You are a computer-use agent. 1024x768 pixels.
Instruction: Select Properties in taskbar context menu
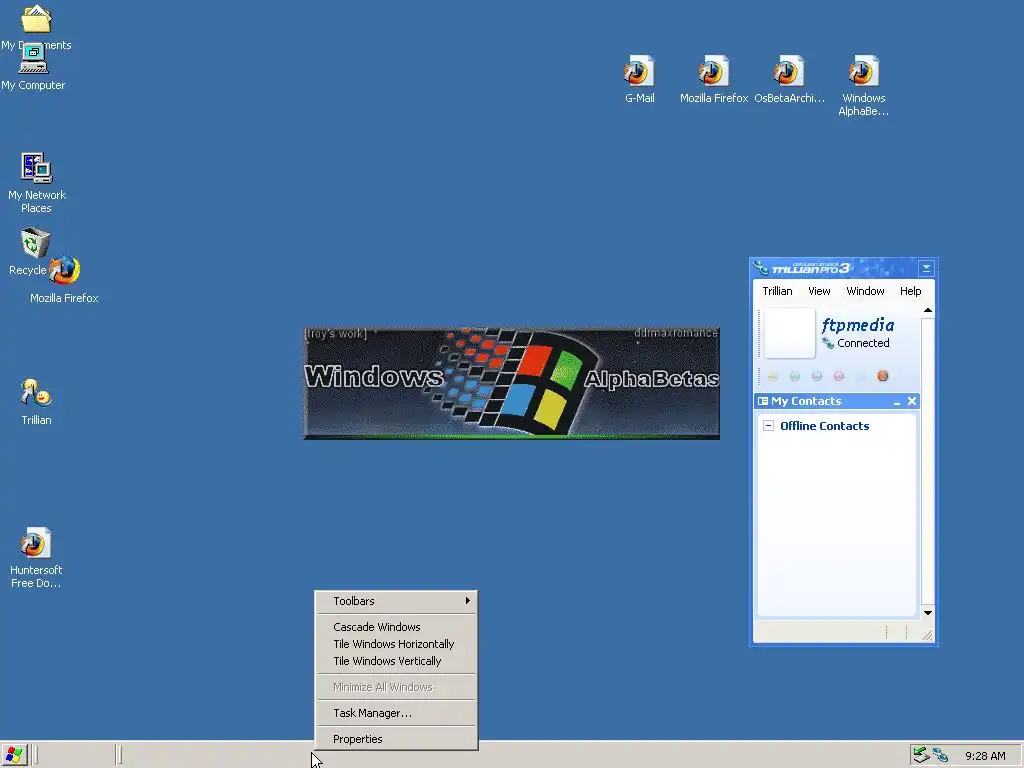[x=396, y=739]
